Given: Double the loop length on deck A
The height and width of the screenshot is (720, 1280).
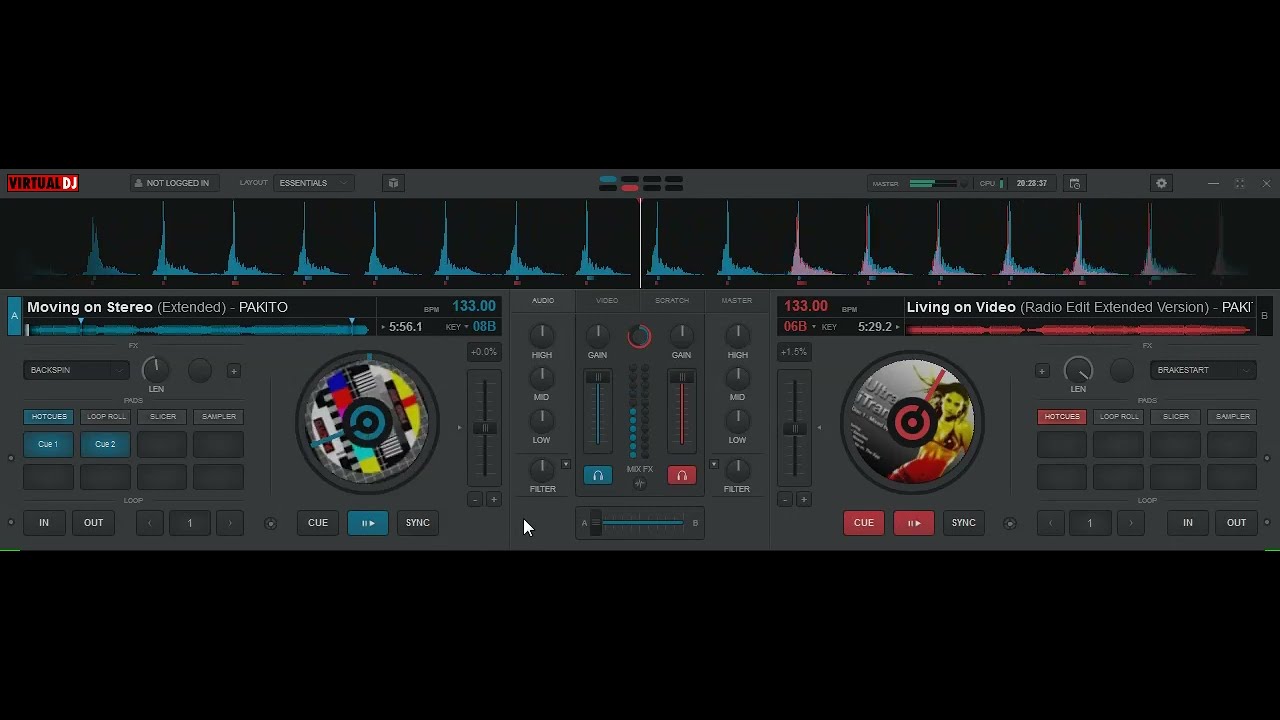Looking at the screenshot, I should (231, 523).
